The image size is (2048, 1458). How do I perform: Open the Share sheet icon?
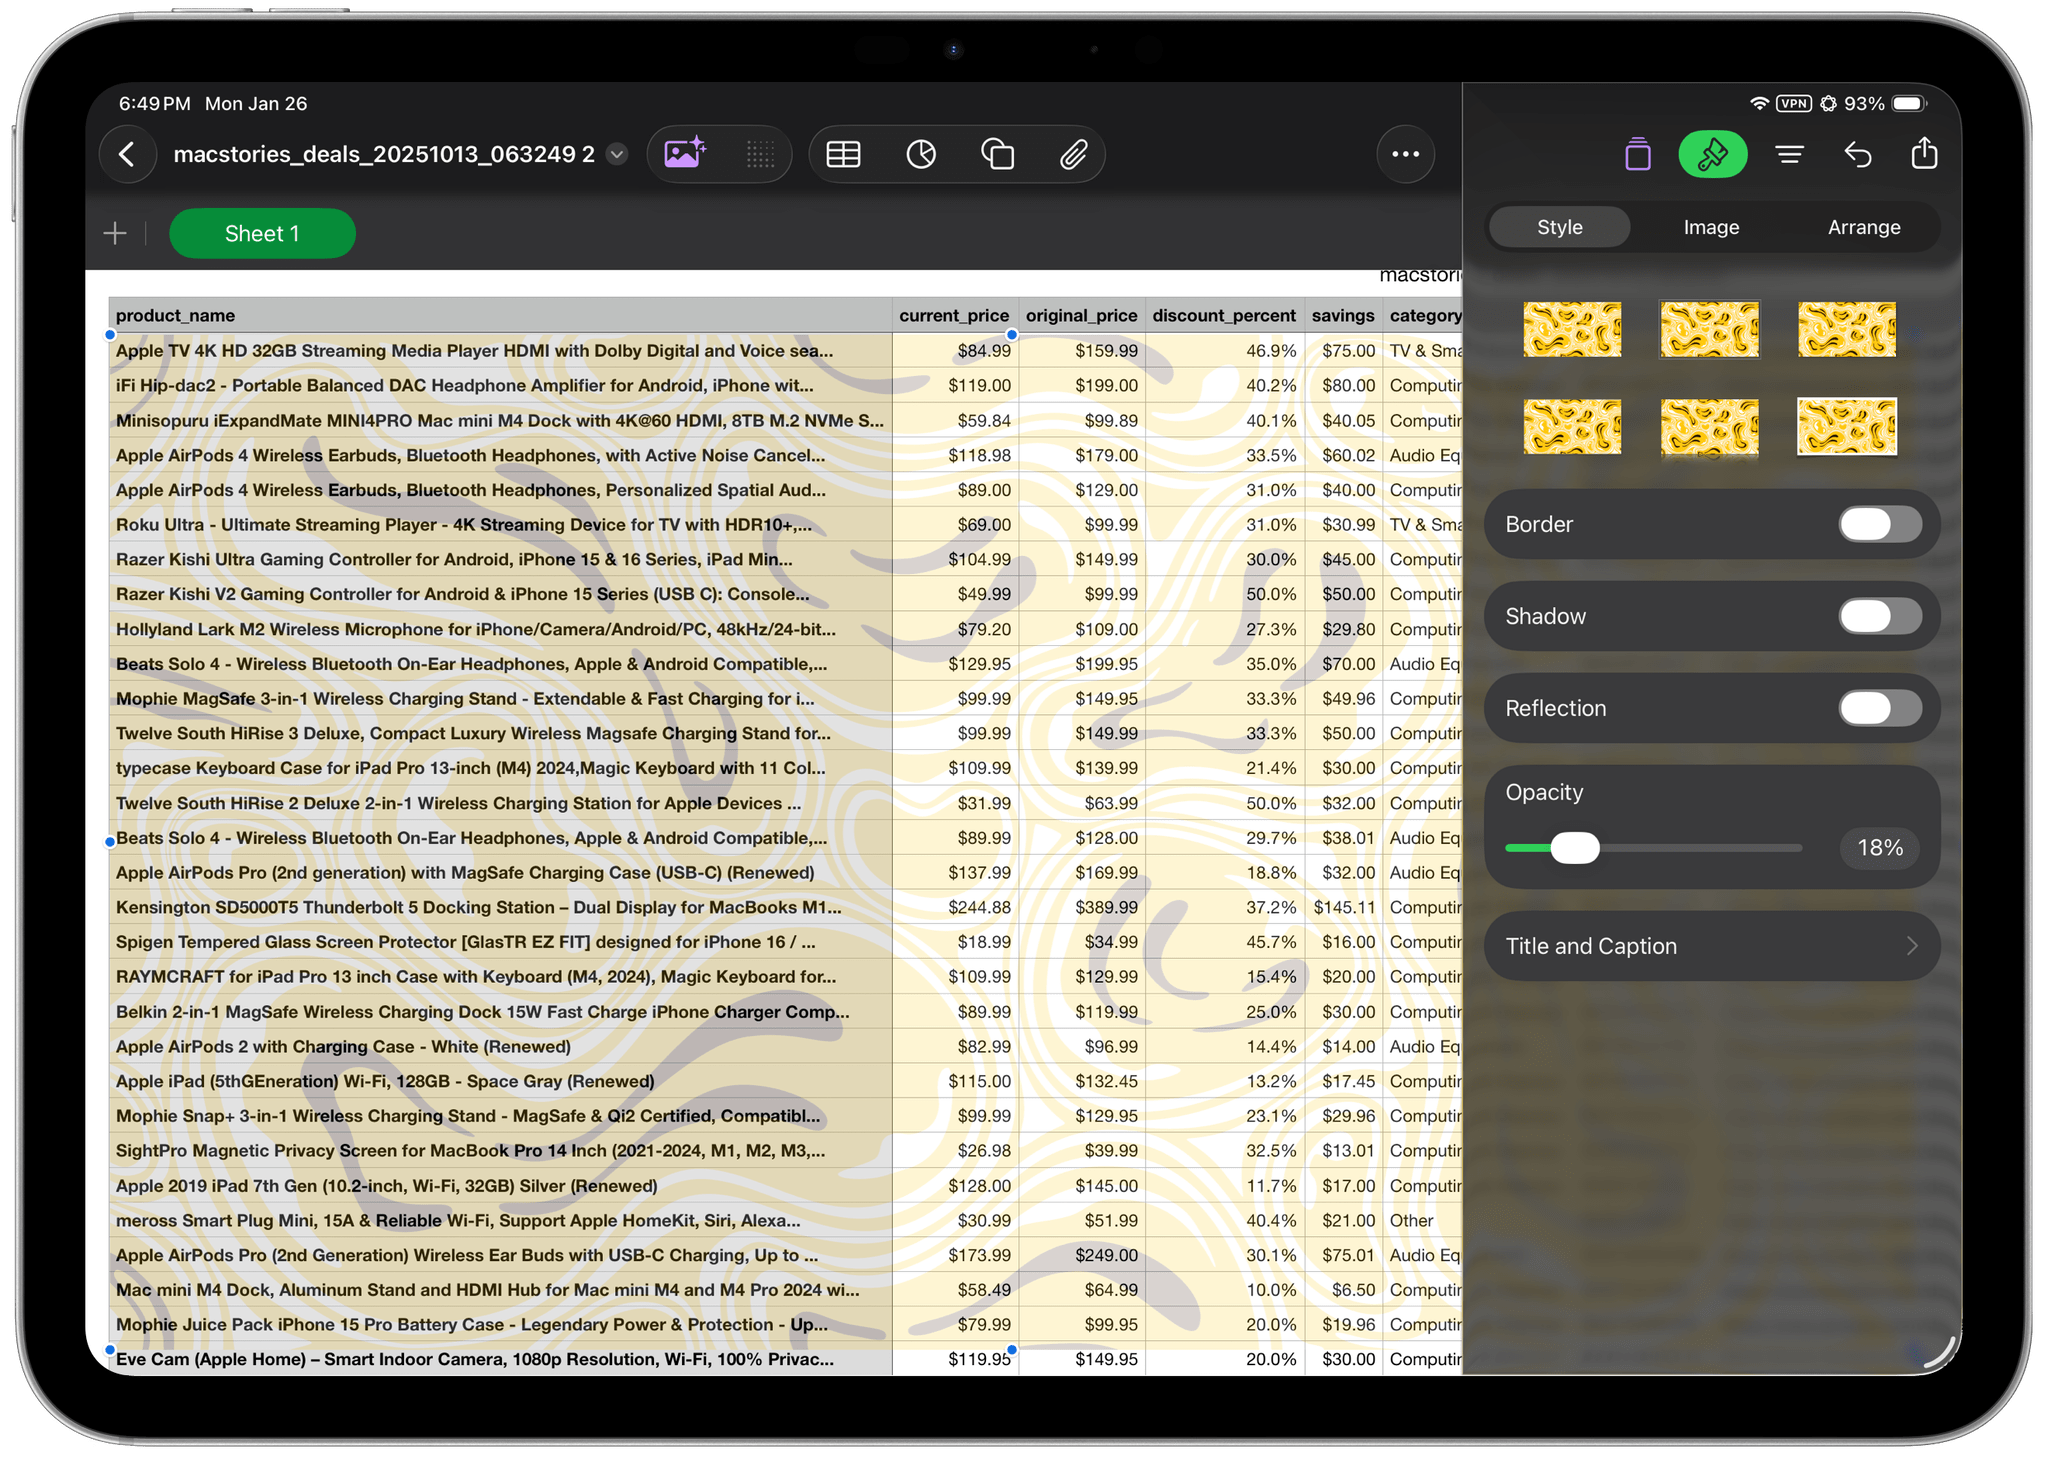pos(1925,154)
